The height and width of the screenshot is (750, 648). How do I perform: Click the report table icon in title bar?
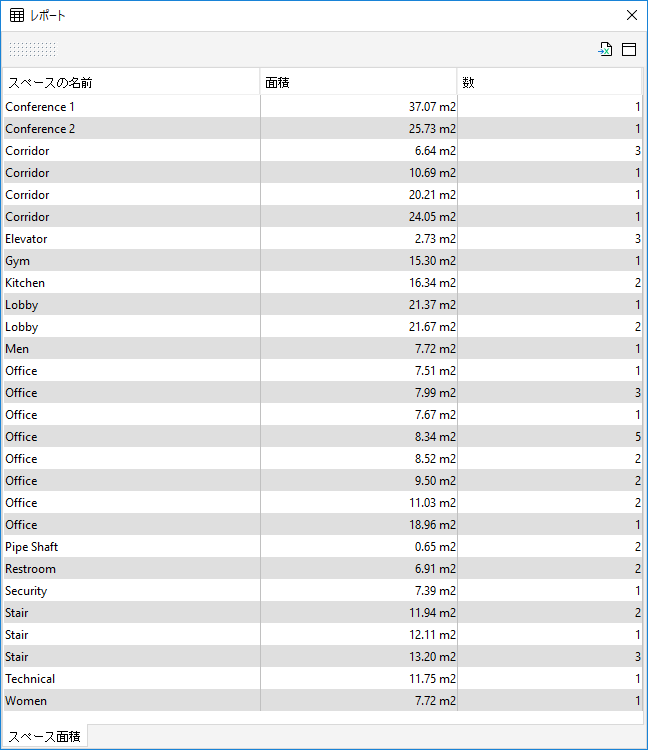tap(17, 15)
